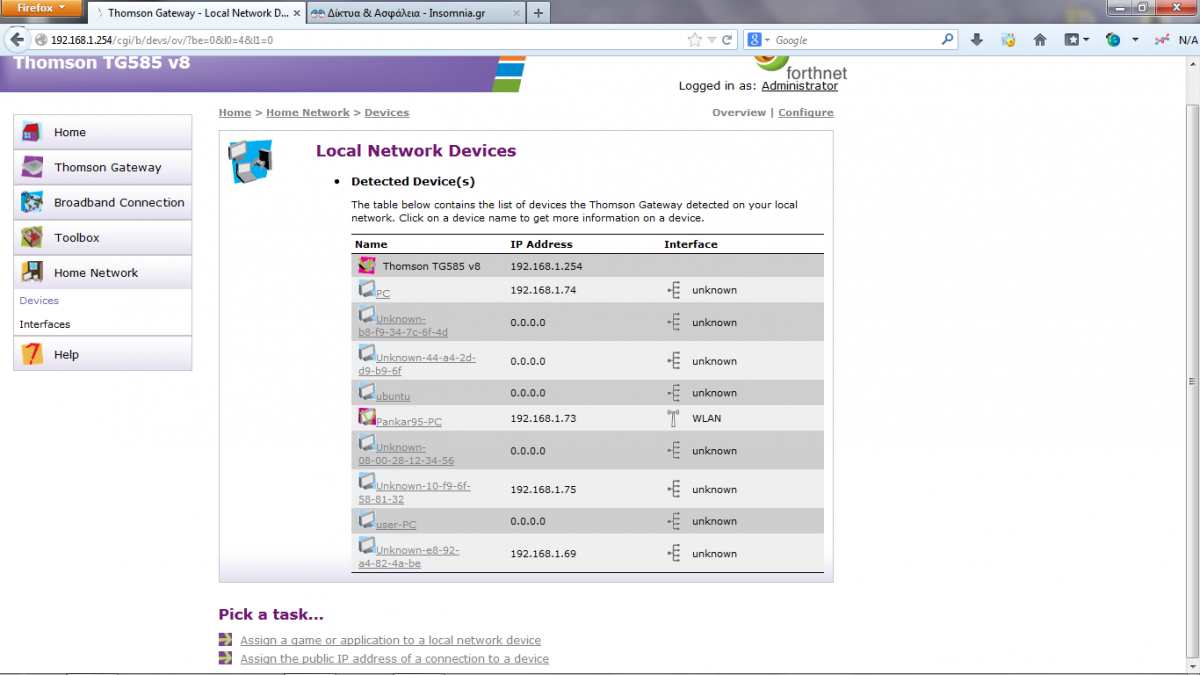
Task: Open Toolbox in the sidebar
Action: click(x=102, y=237)
